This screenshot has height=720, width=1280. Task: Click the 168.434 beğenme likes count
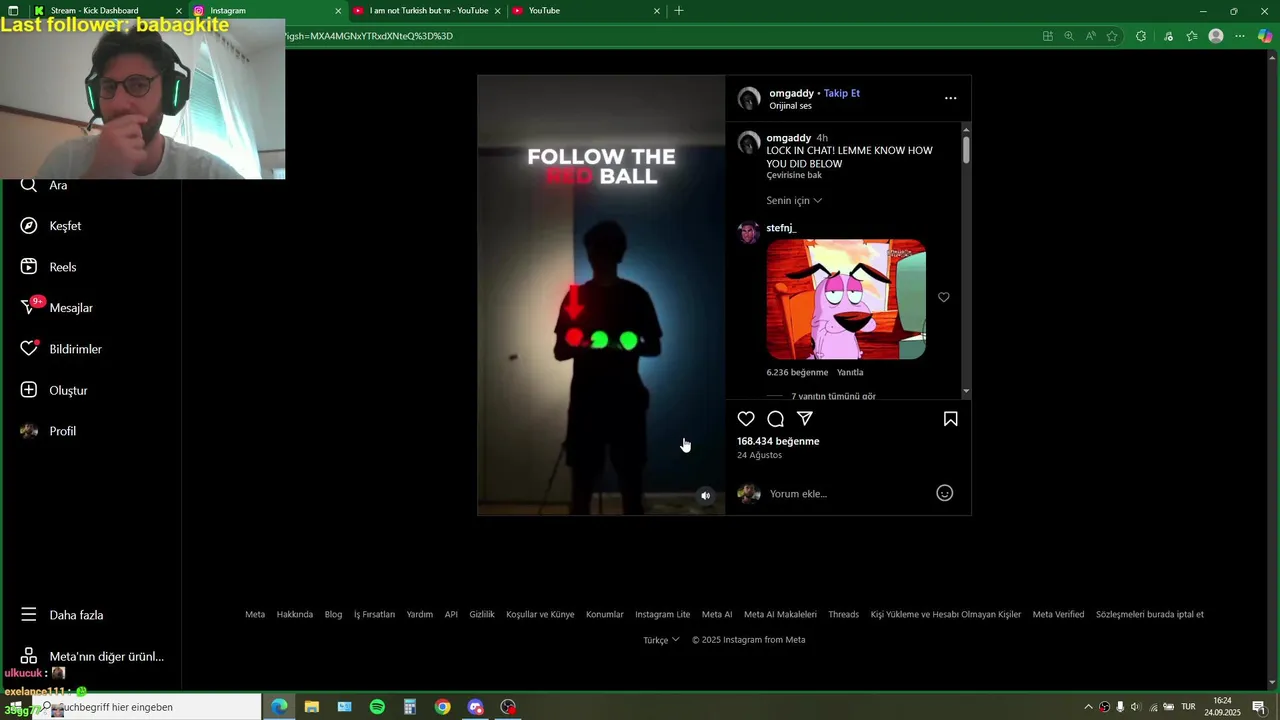[778, 441]
